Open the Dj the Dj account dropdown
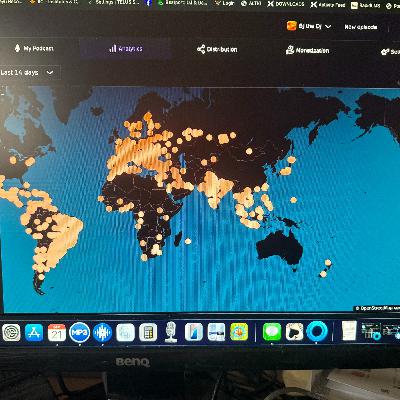Image resolution: width=400 pixels, height=400 pixels. point(309,26)
